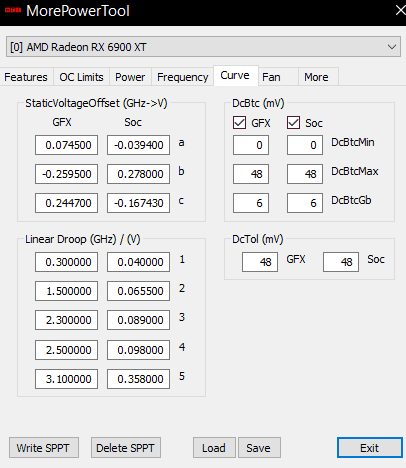Focus the GFX coefficient a field 0.074500

pos(66,145)
